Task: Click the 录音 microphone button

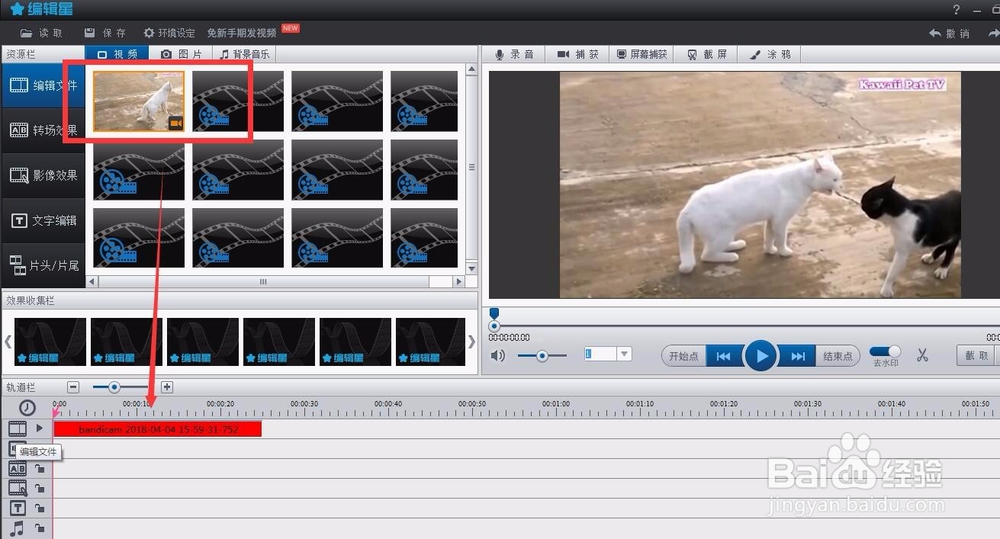Action: click(514, 54)
